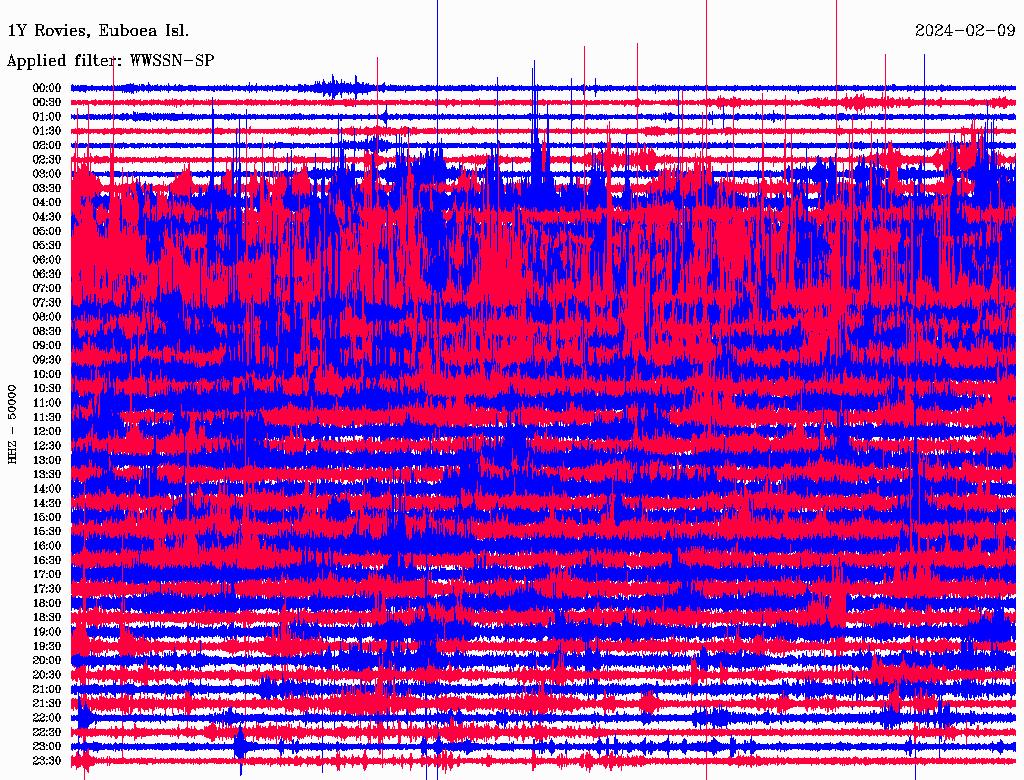1024x780 pixels.
Task: Select the 12:00 time row label
Action: (47, 431)
